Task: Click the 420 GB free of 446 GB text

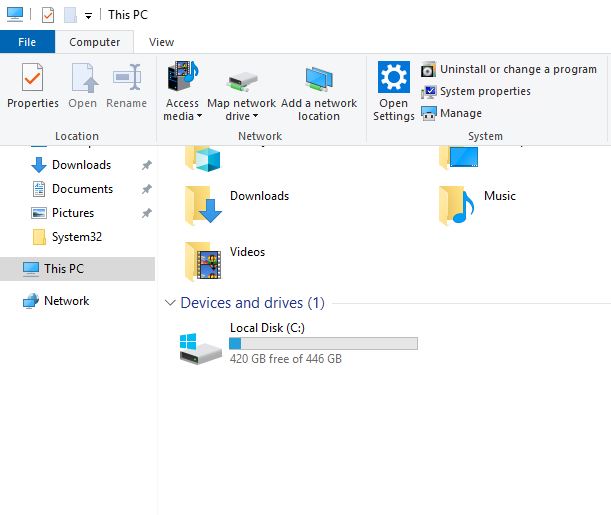Action: (286, 359)
